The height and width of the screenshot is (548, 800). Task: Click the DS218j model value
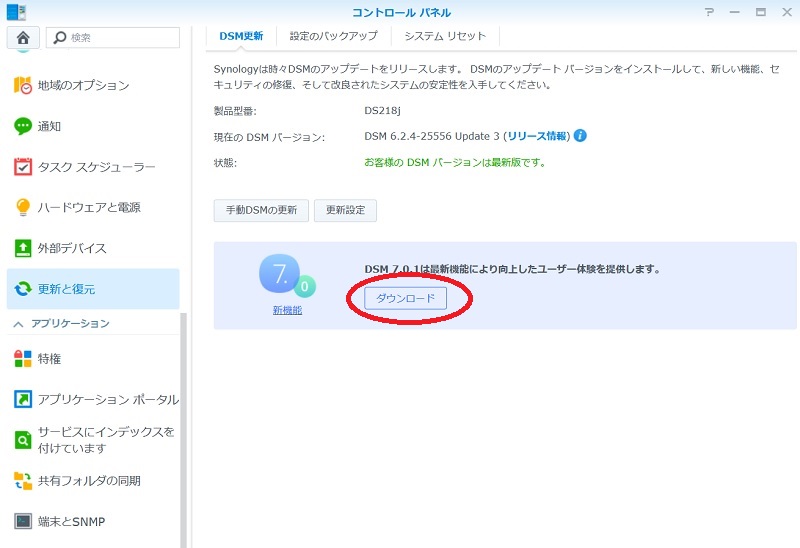(x=382, y=111)
